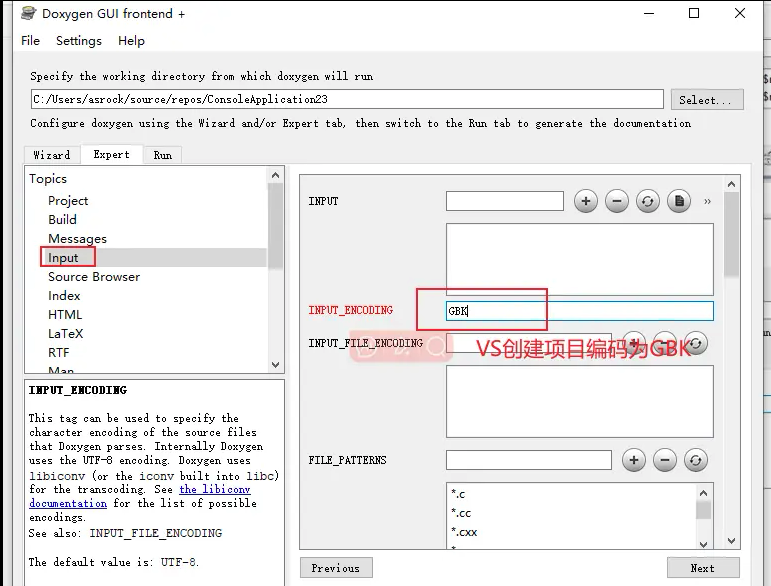Click the INPUT text entry field
Viewport: 771px width, 586px height.
pos(504,201)
